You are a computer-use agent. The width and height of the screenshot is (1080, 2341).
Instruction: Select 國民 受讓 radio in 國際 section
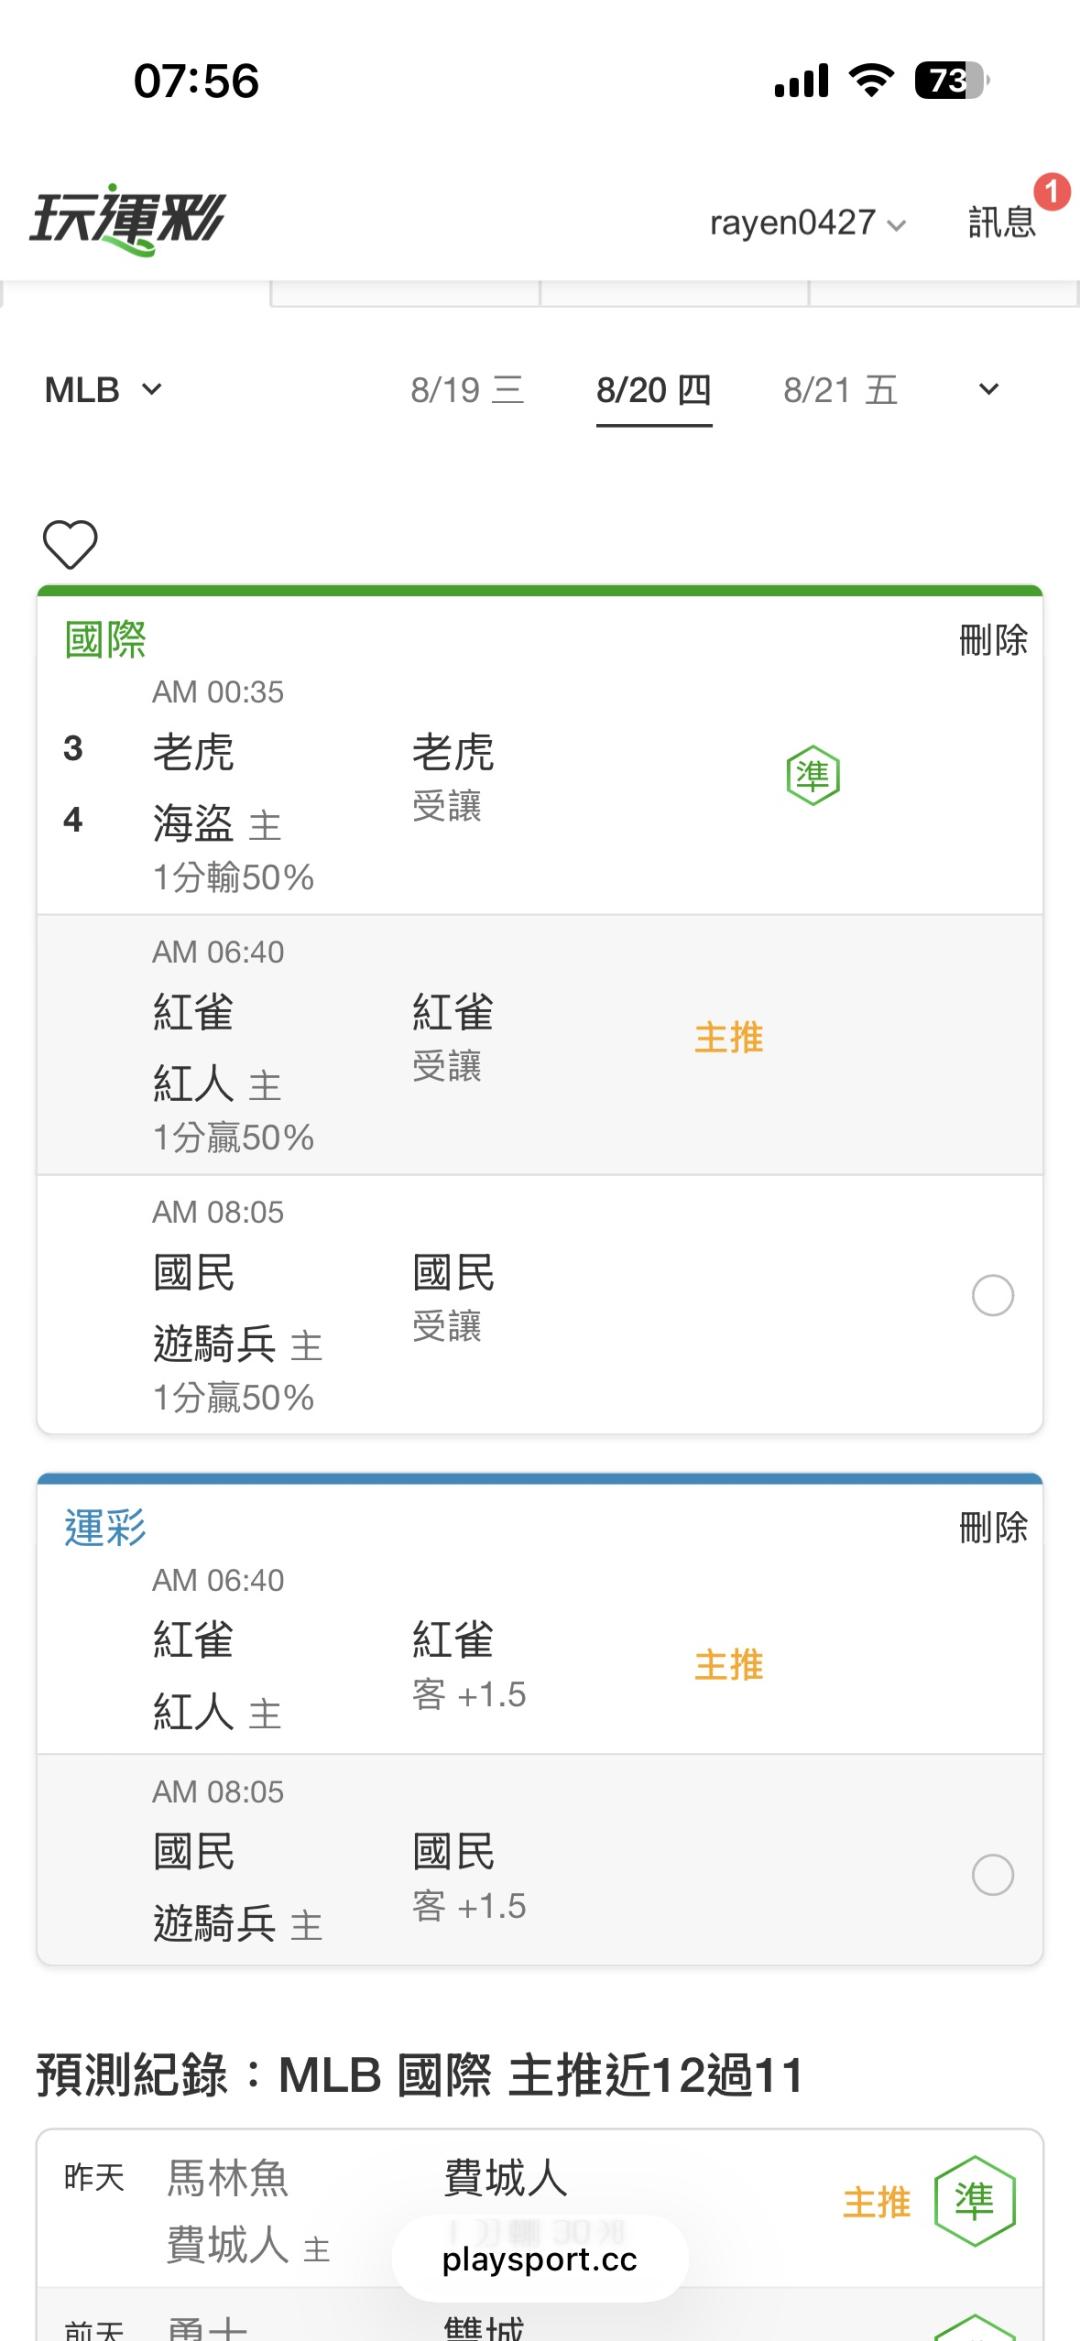coord(993,1296)
